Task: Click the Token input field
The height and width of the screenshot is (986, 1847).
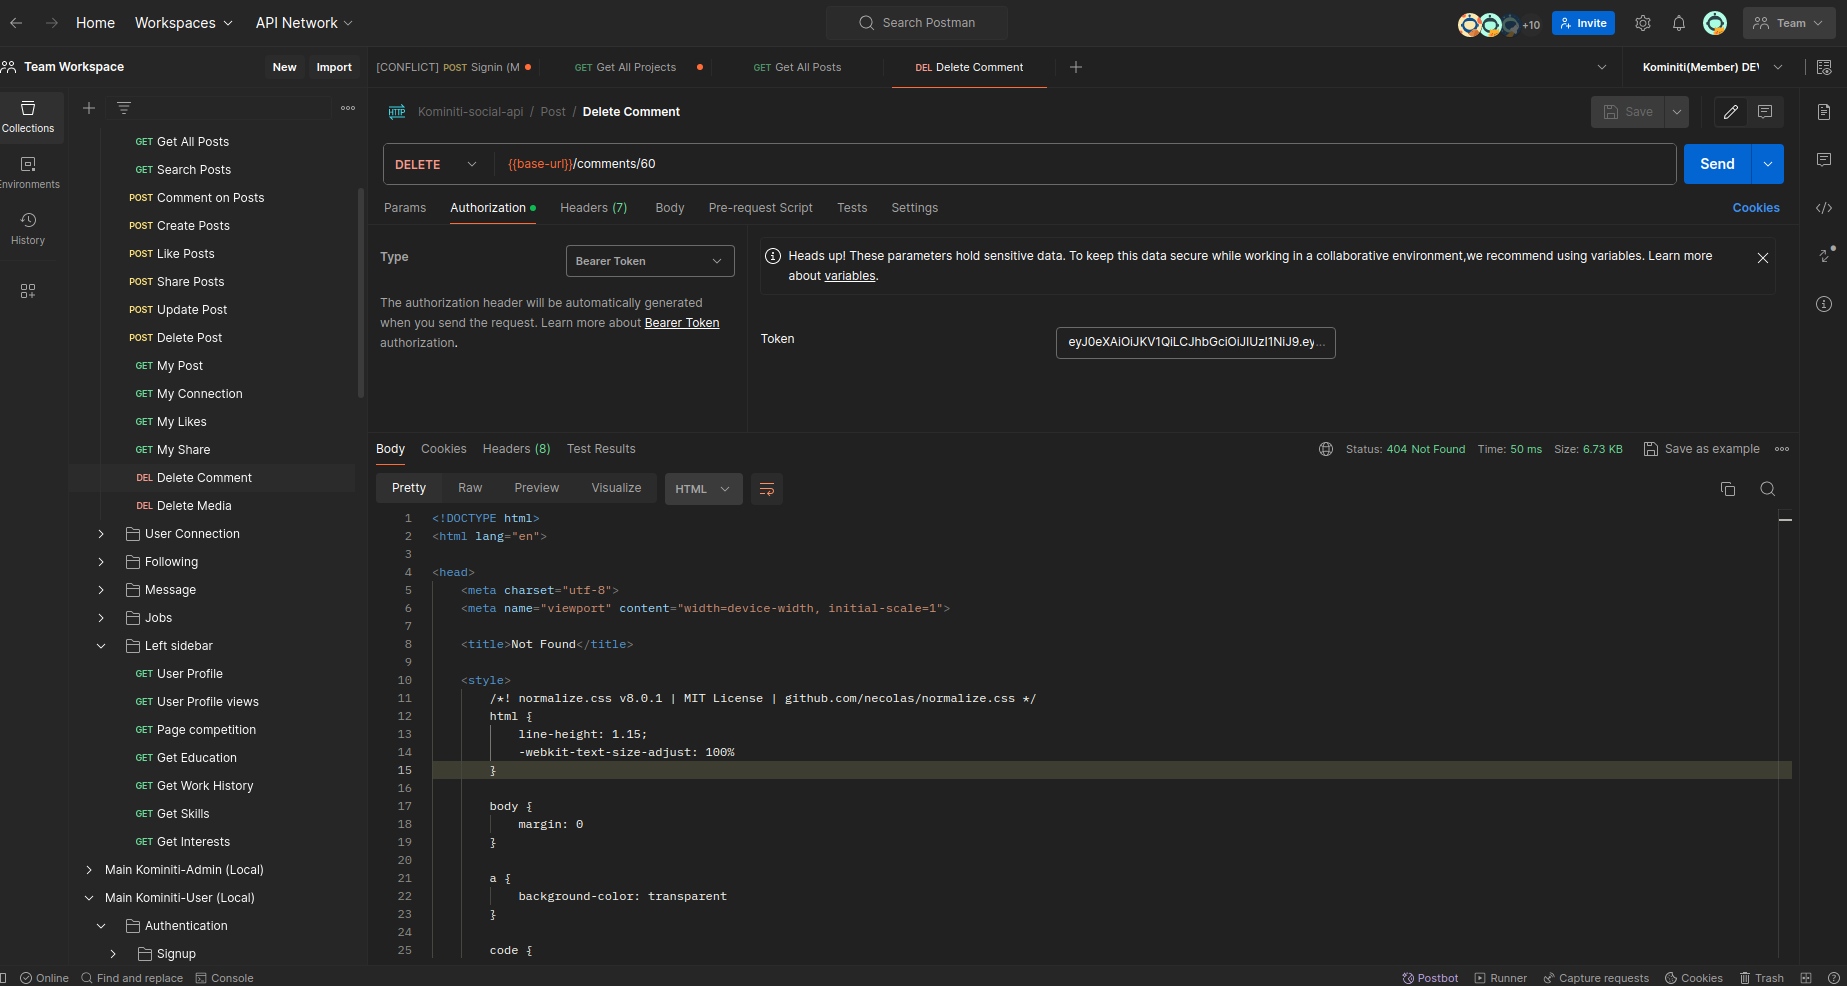Action: pos(1195,342)
